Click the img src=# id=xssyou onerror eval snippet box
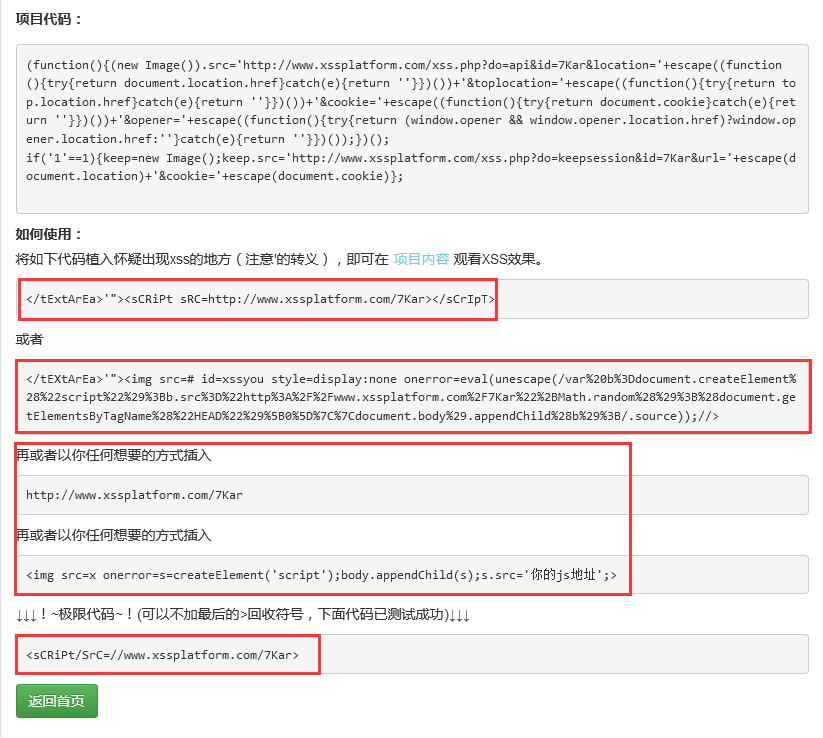This screenshot has width=823, height=738. 412,397
